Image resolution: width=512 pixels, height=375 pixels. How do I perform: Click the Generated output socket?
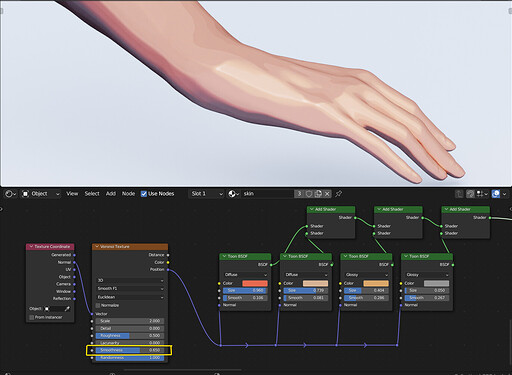click(74, 255)
